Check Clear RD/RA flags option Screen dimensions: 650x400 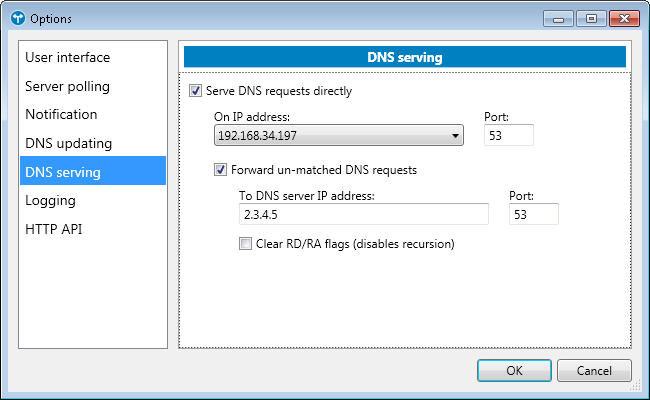(246, 243)
